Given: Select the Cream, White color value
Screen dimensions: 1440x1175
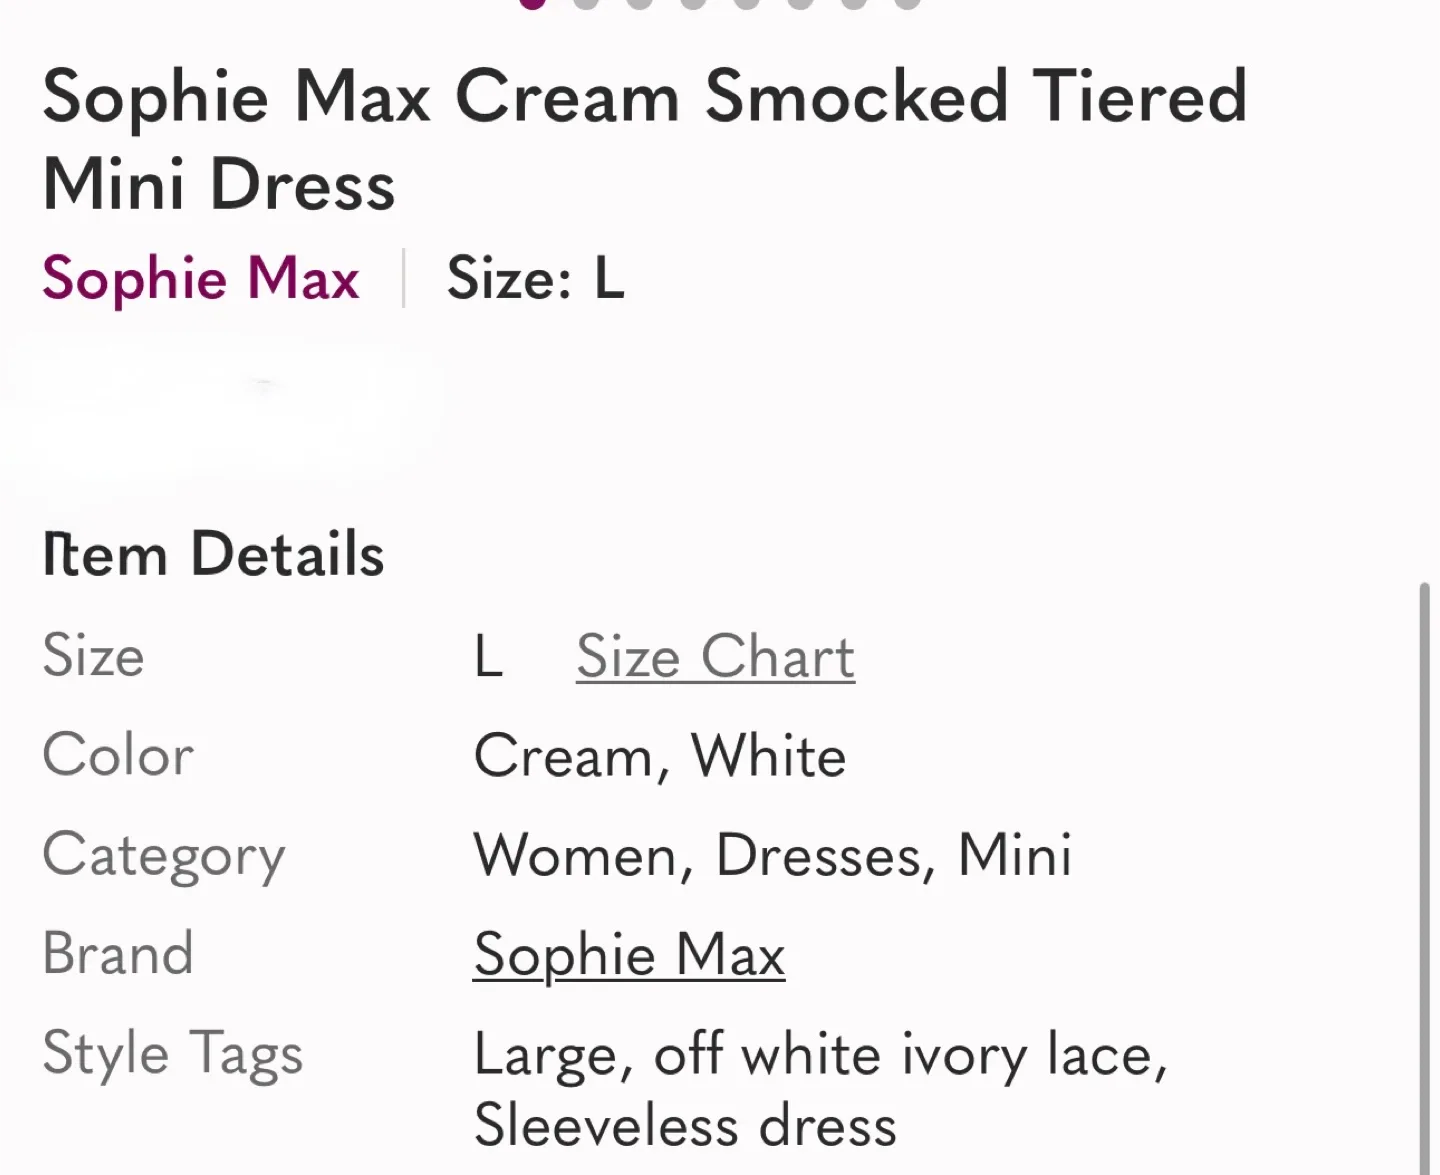Looking at the screenshot, I should click(x=660, y=757).
